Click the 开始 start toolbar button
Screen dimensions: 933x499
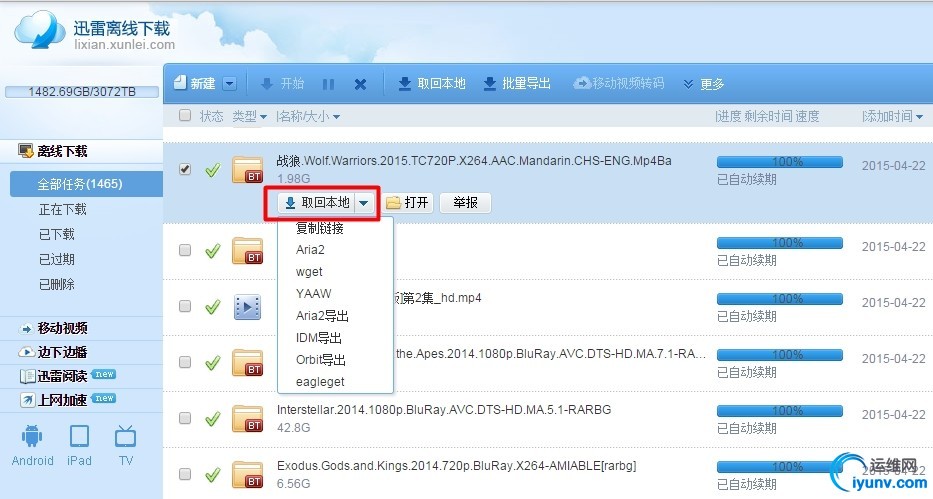coord(283,83)
